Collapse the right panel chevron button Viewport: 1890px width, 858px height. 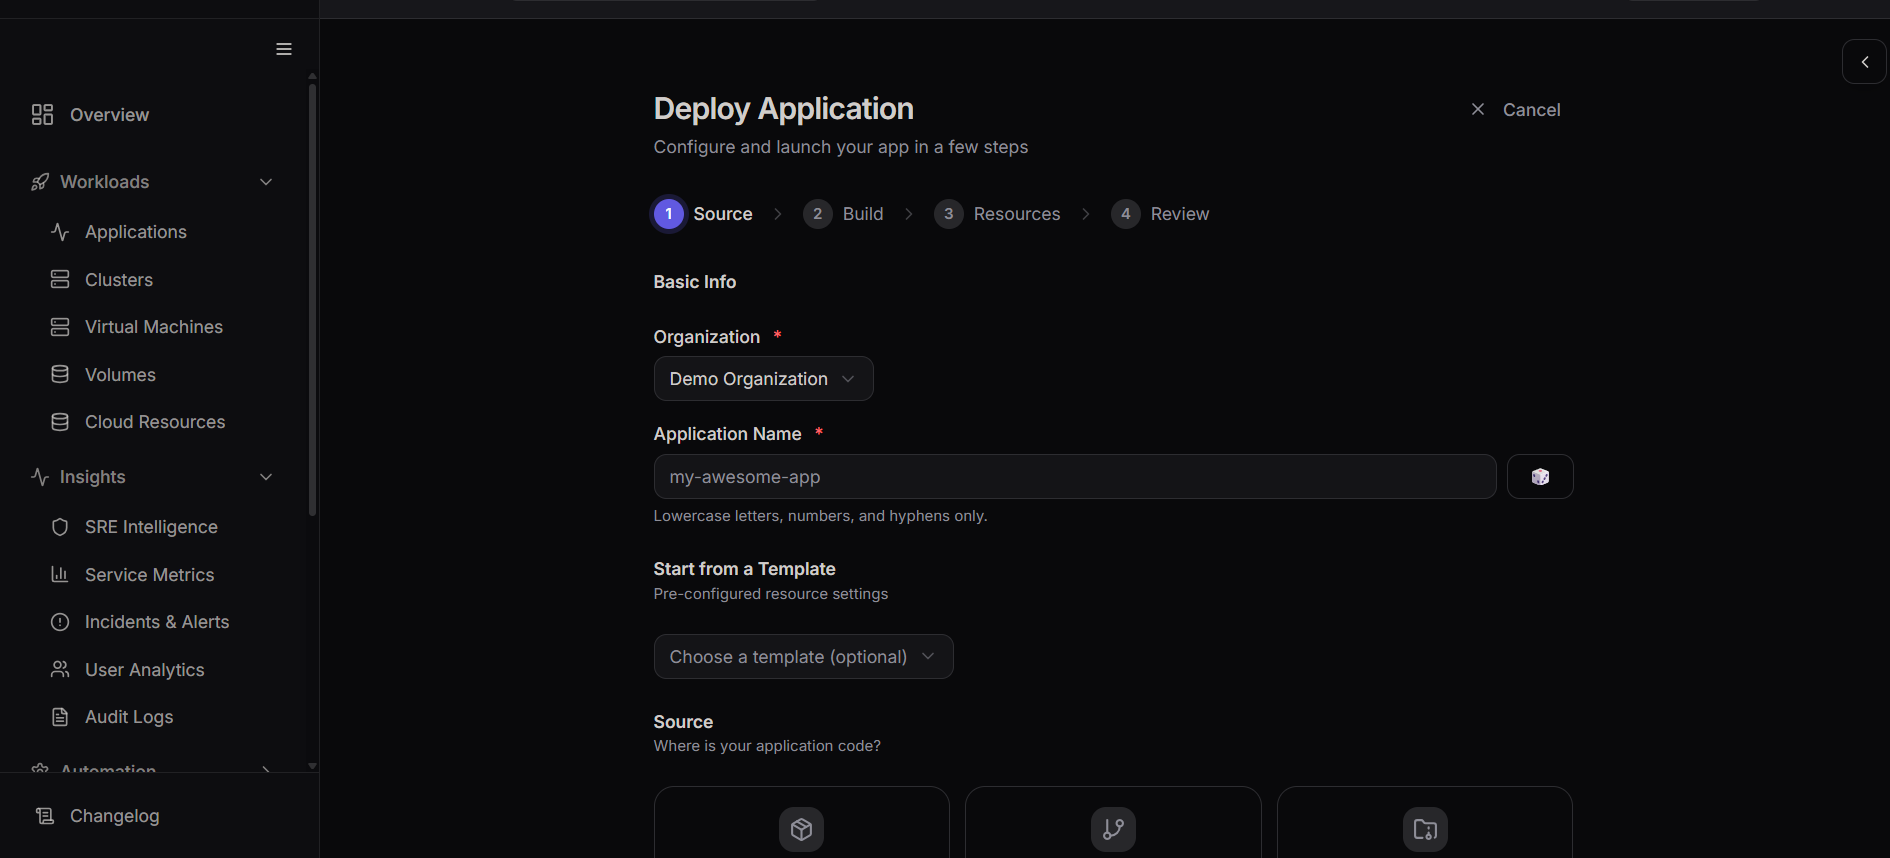pyautogui.click(x=1864, y=62)
